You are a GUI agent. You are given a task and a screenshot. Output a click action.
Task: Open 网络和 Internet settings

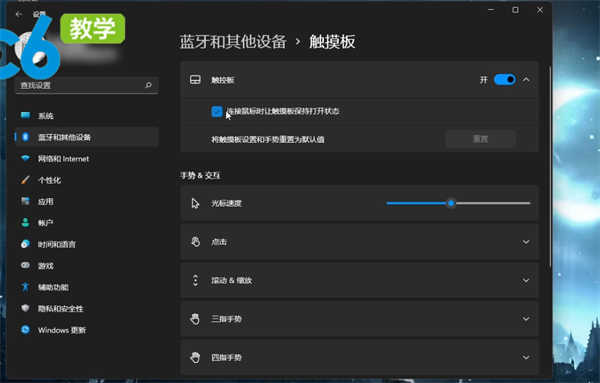(x=86, y=158)
